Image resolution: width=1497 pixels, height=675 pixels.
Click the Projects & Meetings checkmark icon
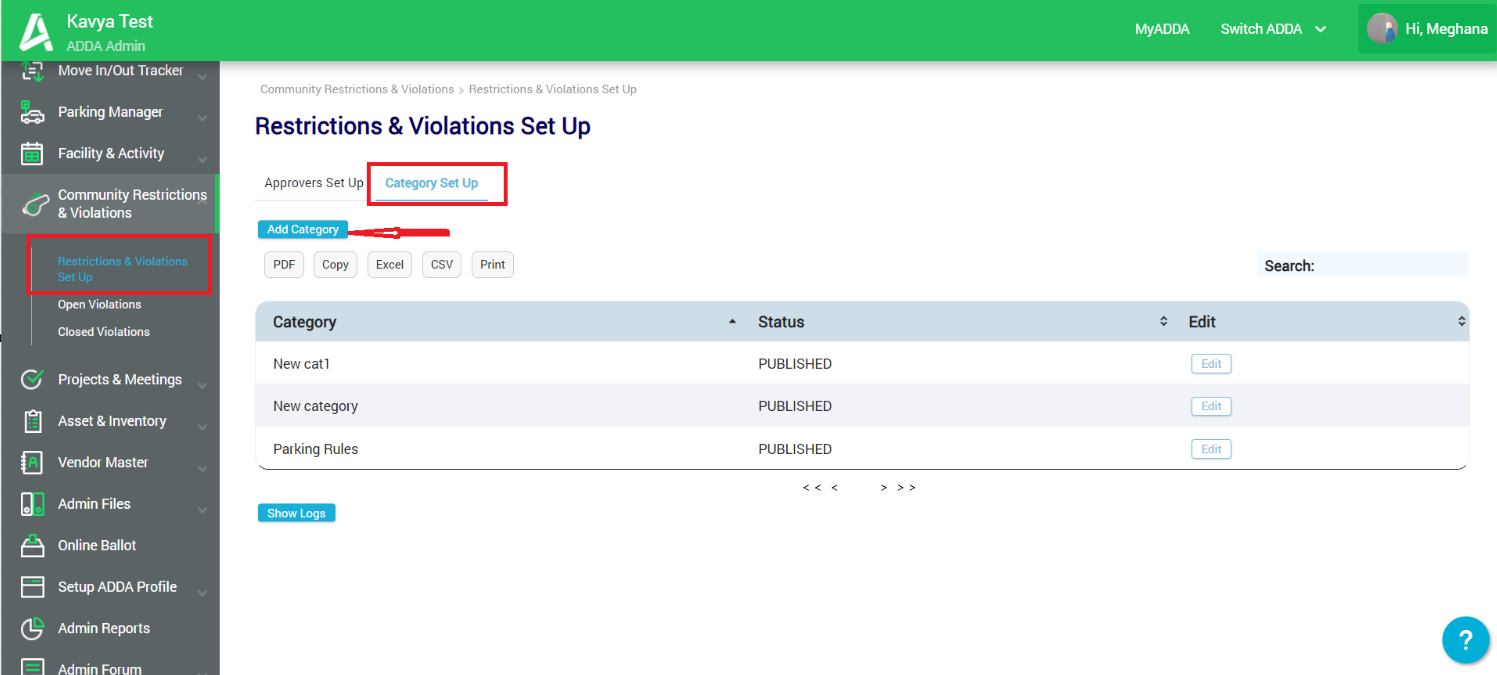pyautogui.click(x=33, y=379)
